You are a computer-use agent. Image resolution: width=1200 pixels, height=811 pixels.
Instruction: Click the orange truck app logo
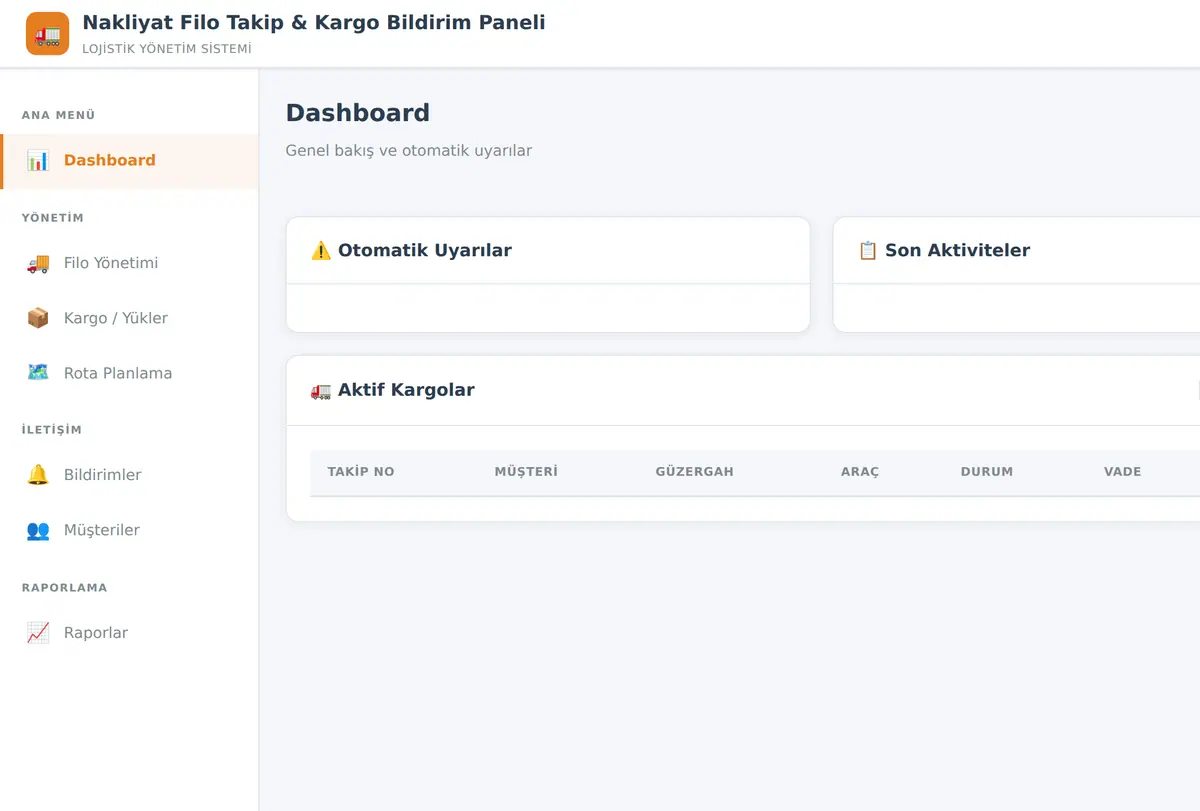pyautogui.click(x=47, y=34)
